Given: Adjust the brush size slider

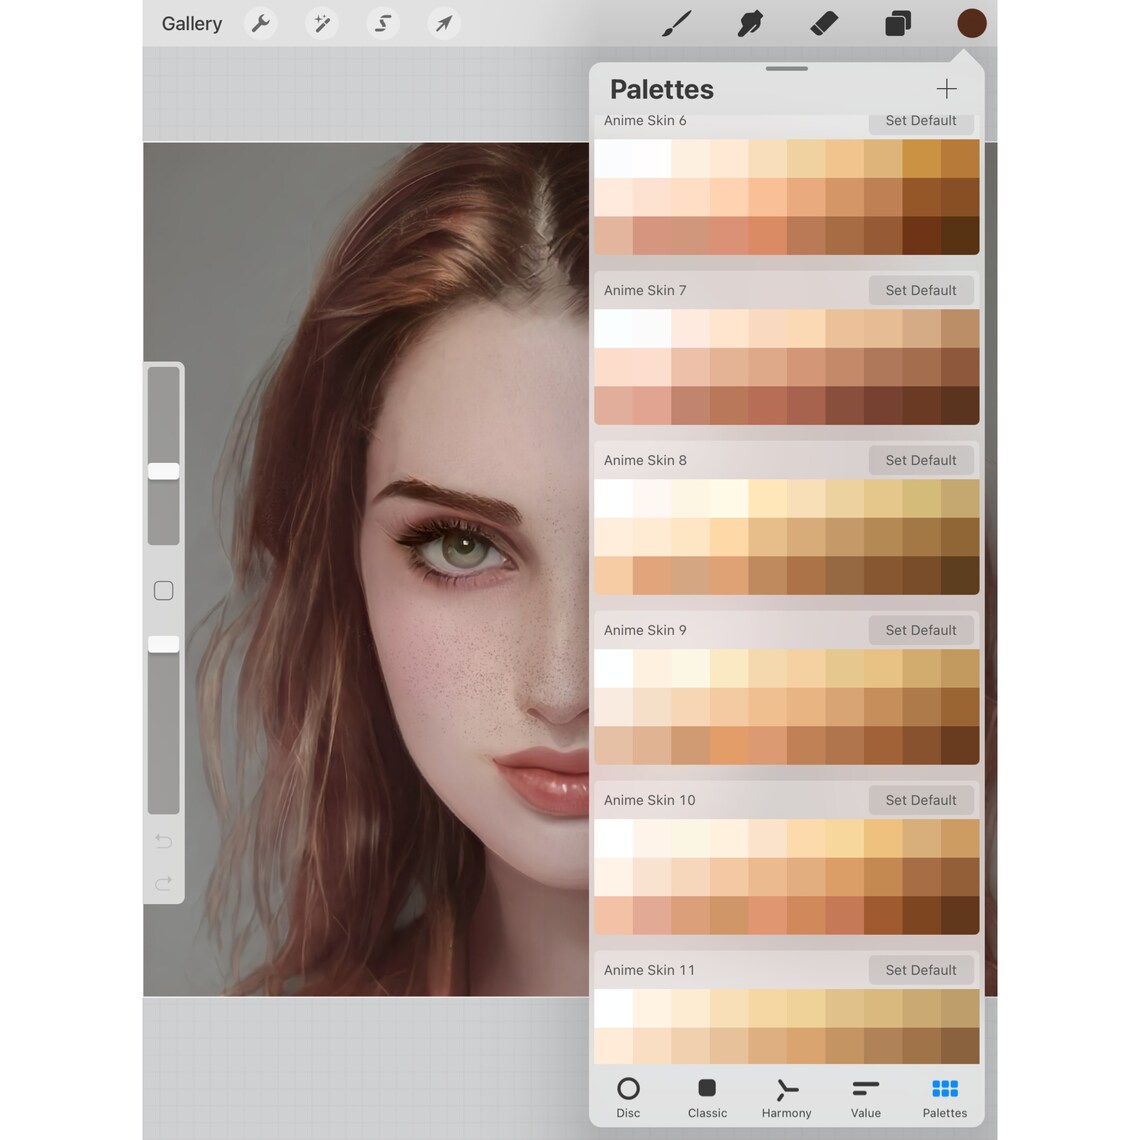Looking at the screenshot, I should click(163, 470).
